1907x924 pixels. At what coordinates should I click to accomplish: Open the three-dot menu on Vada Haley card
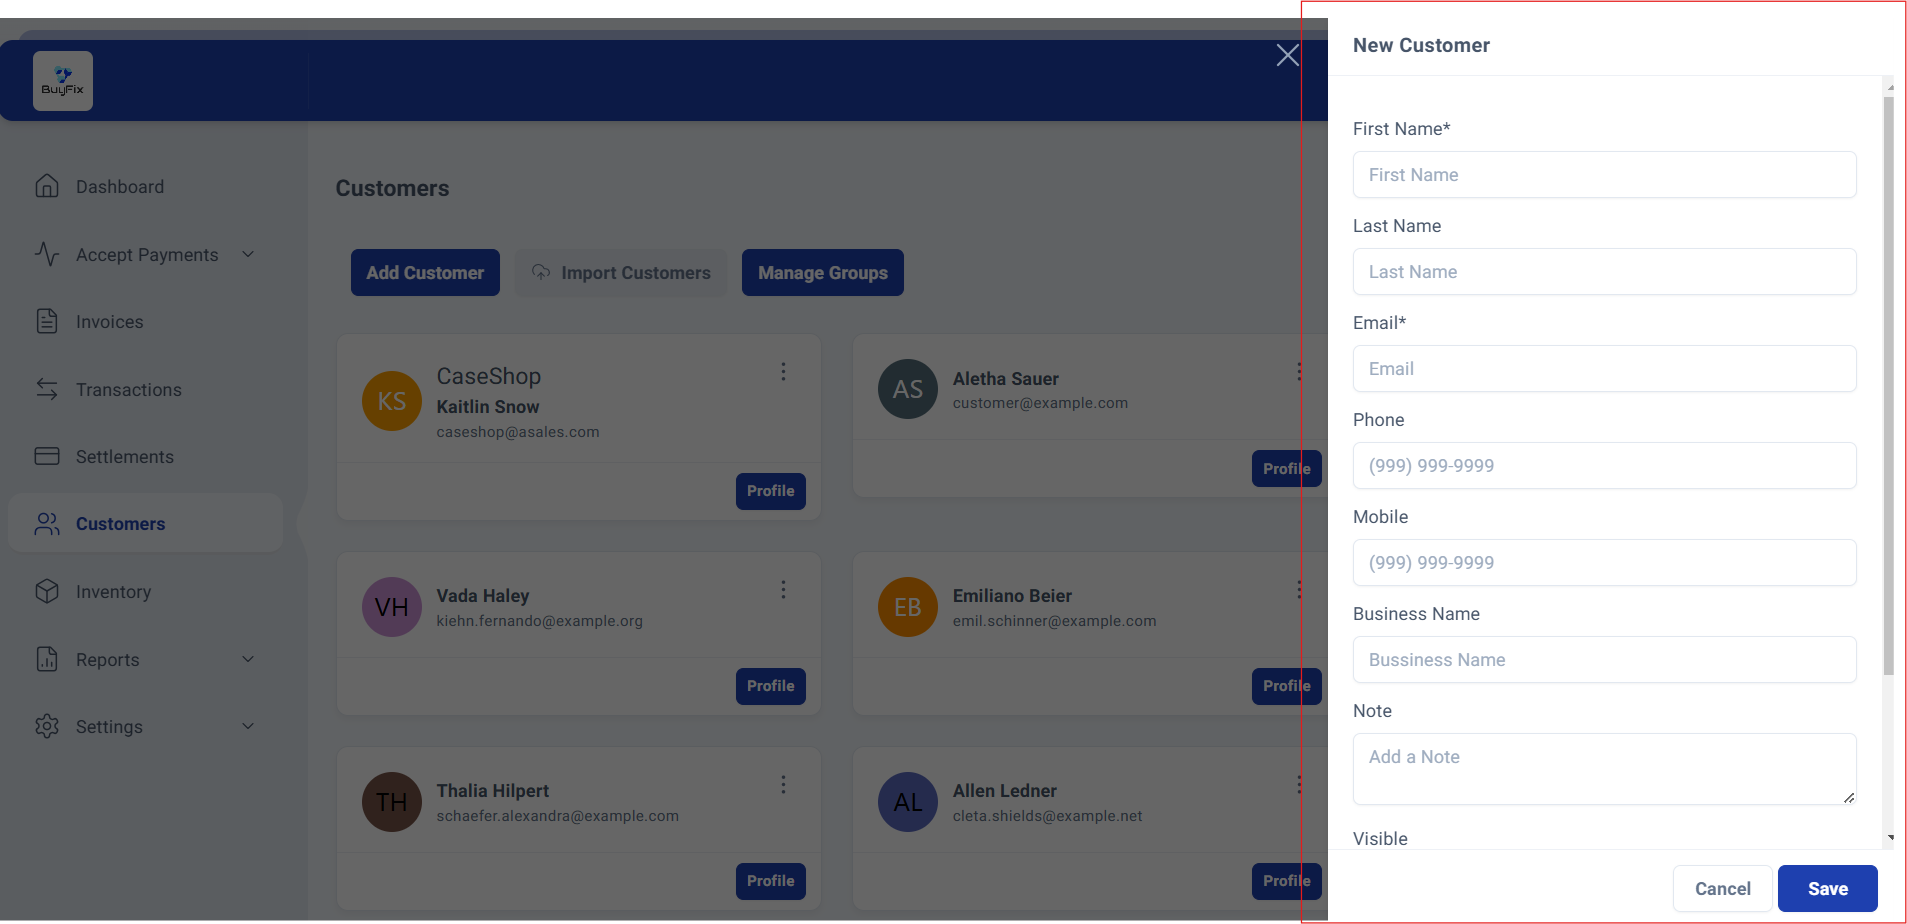(783, 590)
